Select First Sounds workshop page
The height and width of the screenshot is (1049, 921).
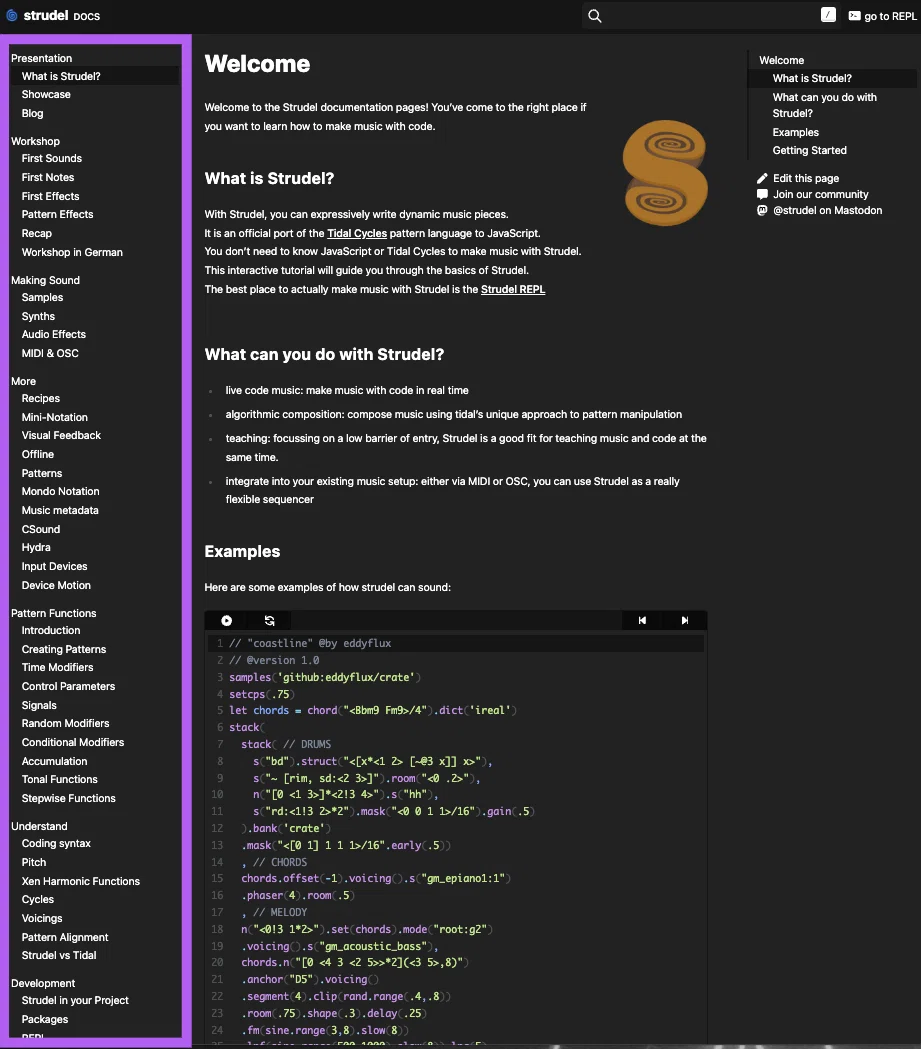tap(52, 159)
